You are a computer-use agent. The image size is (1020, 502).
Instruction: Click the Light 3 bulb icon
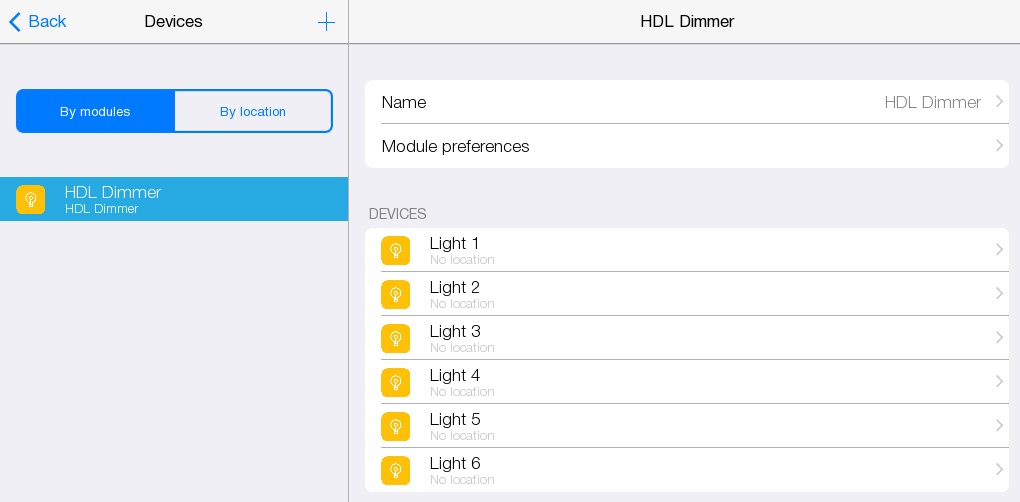[395, 339]
